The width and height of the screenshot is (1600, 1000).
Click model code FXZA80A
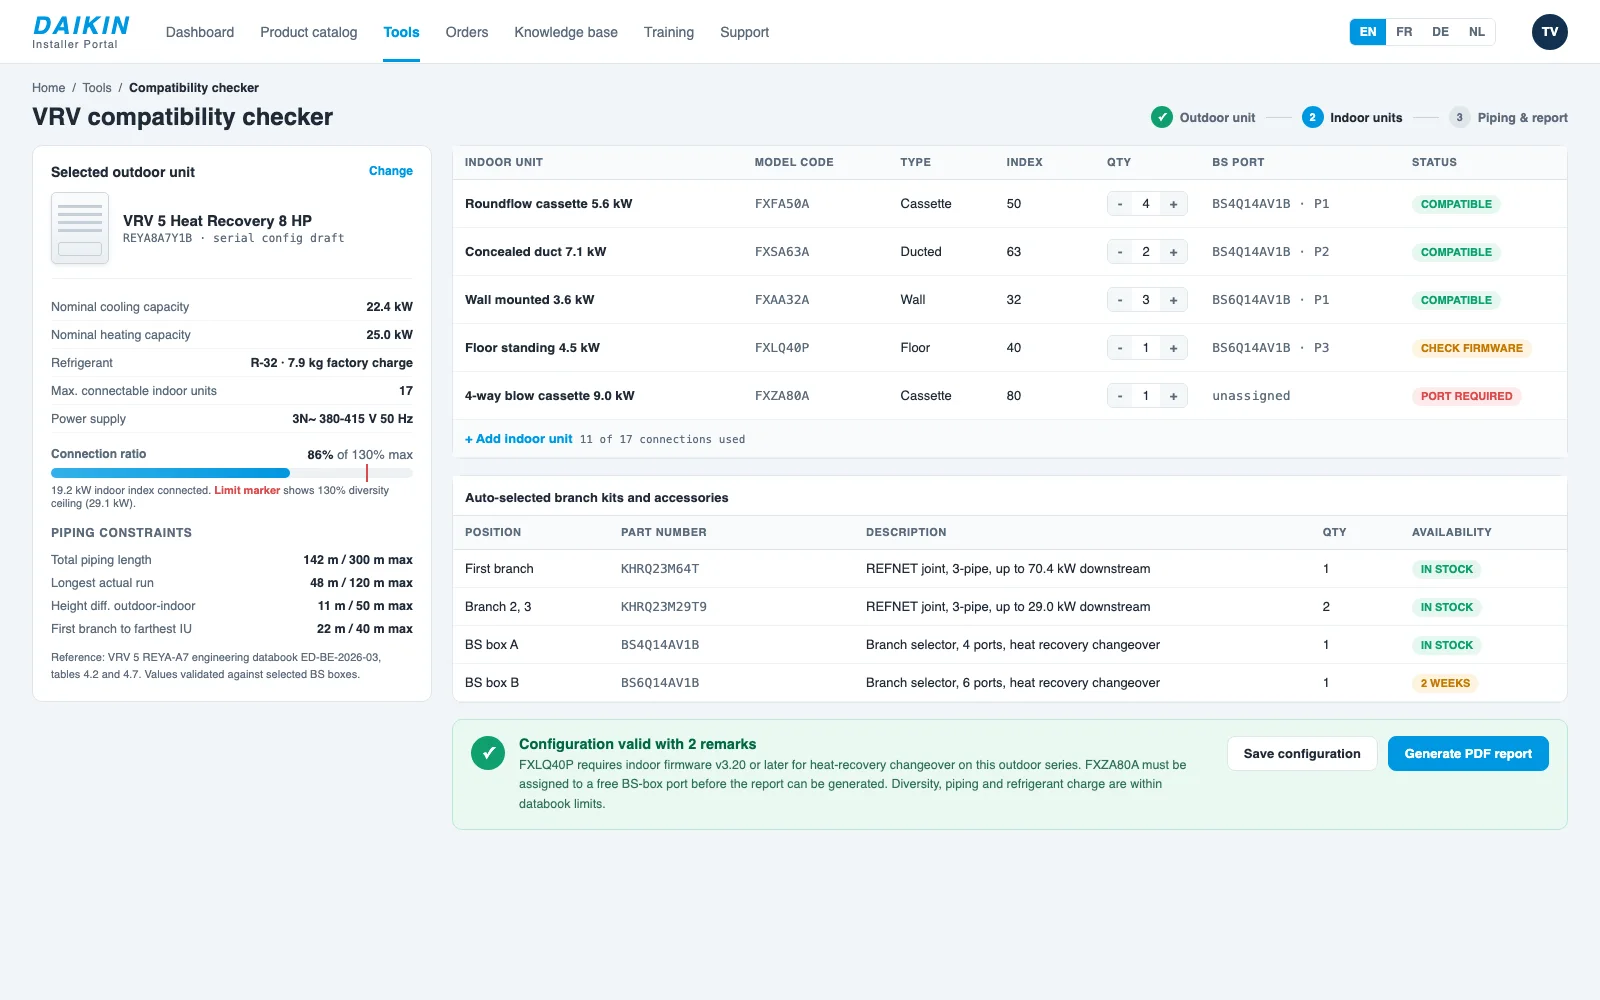(782, 396)
